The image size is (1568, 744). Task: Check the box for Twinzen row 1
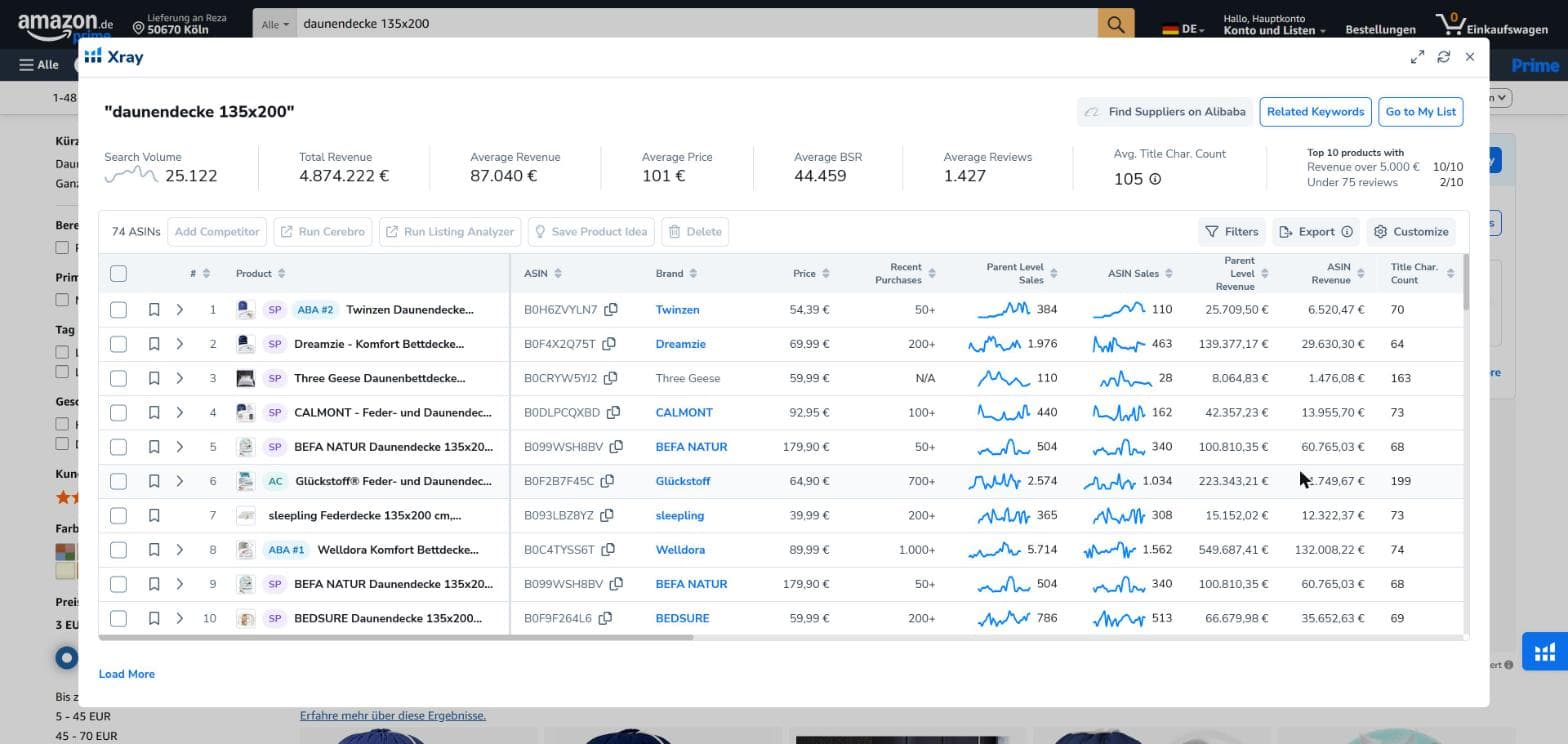[x=118, y=310]
